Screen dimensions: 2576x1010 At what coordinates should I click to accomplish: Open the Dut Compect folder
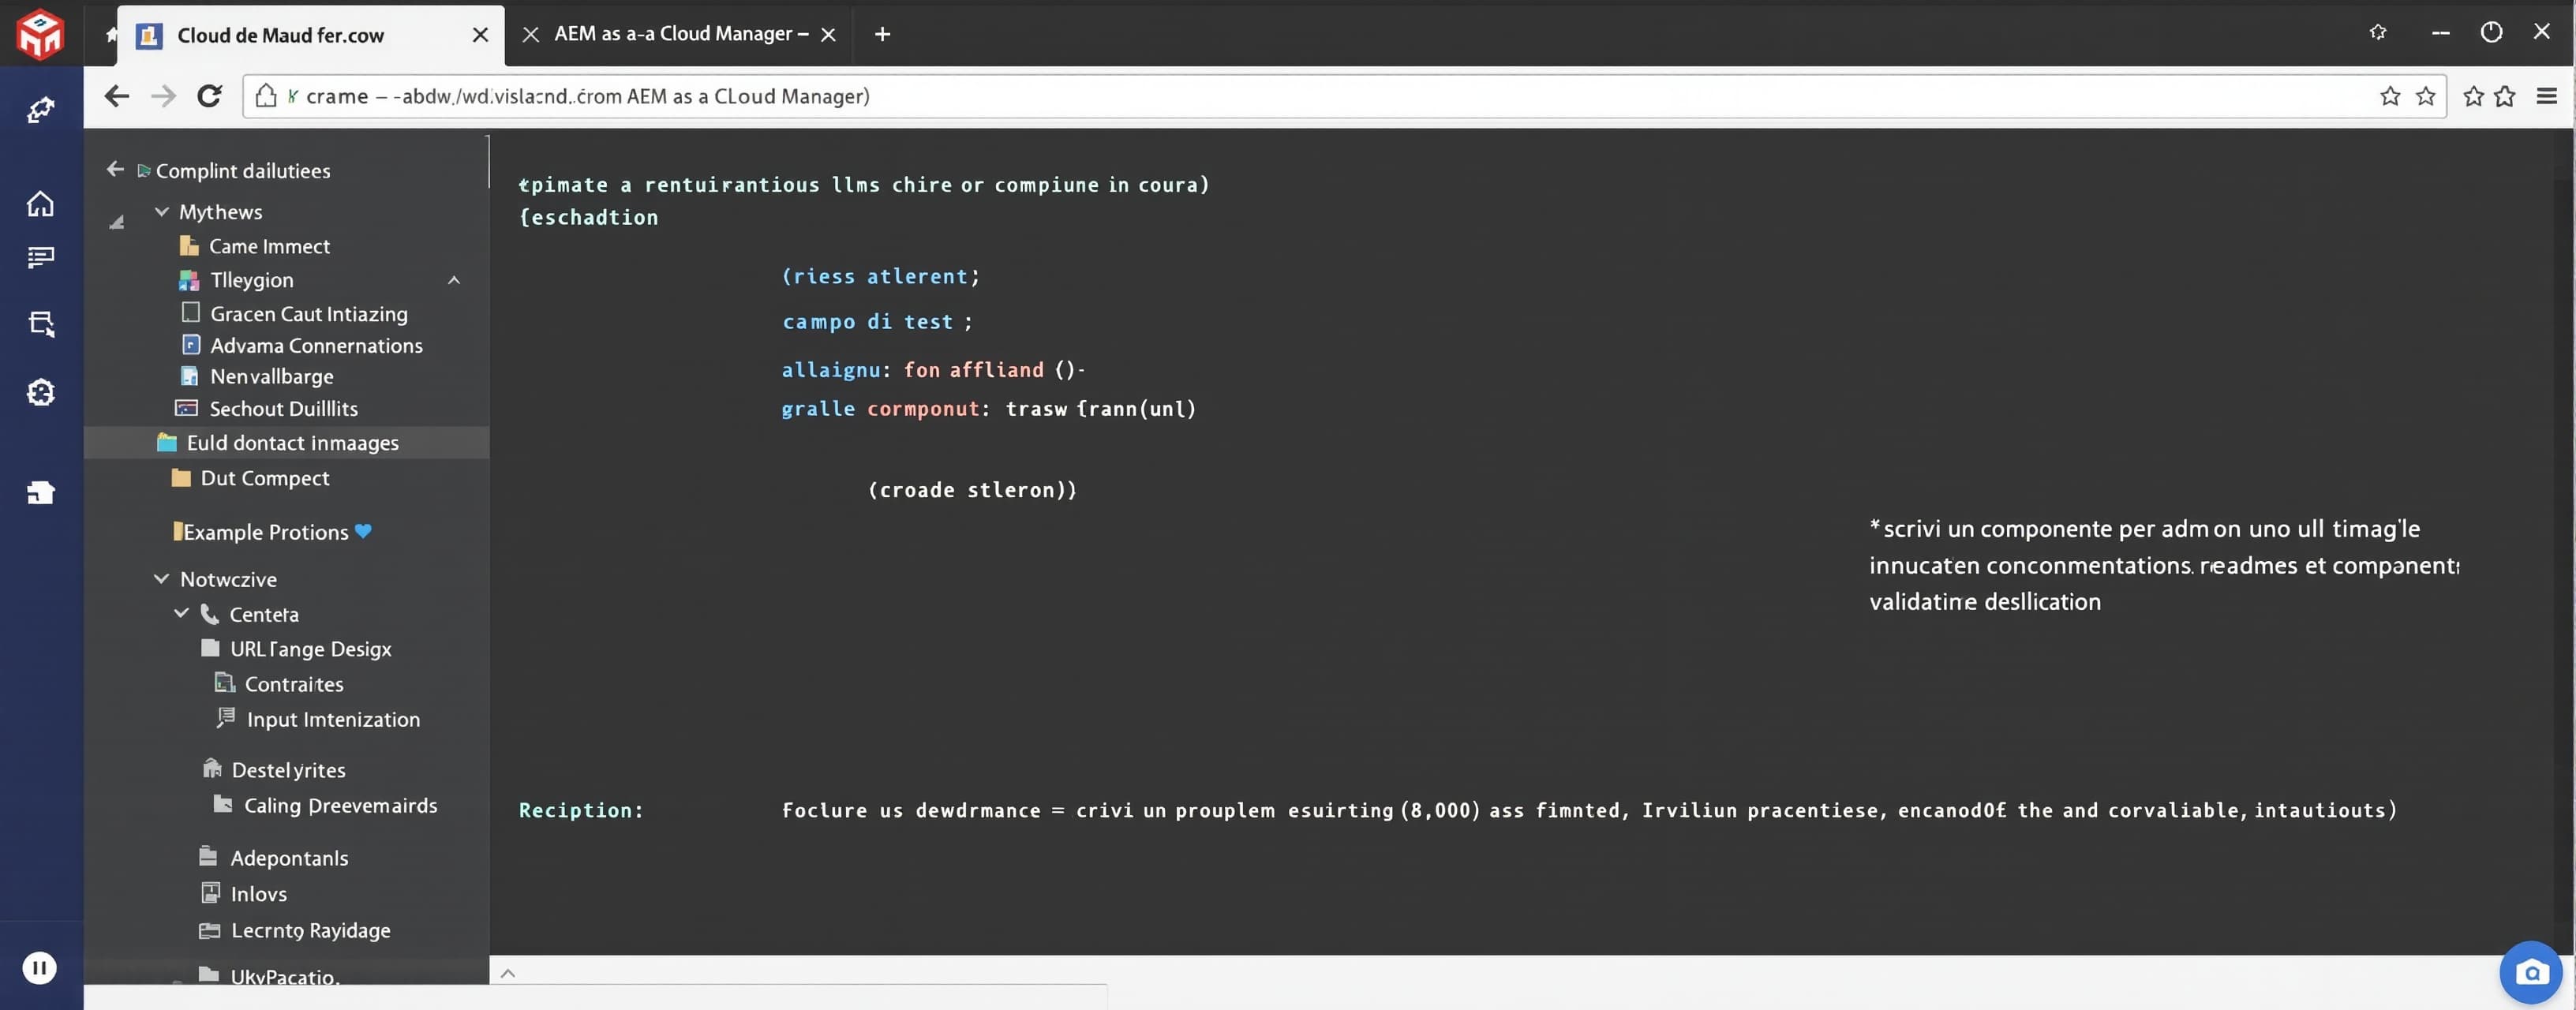(264, 478)
